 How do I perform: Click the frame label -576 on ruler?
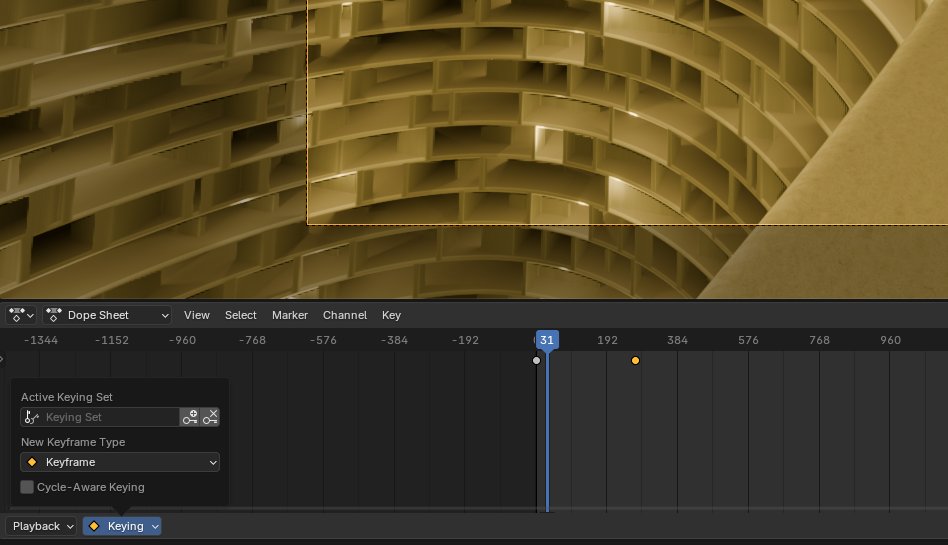pos(323,340)
